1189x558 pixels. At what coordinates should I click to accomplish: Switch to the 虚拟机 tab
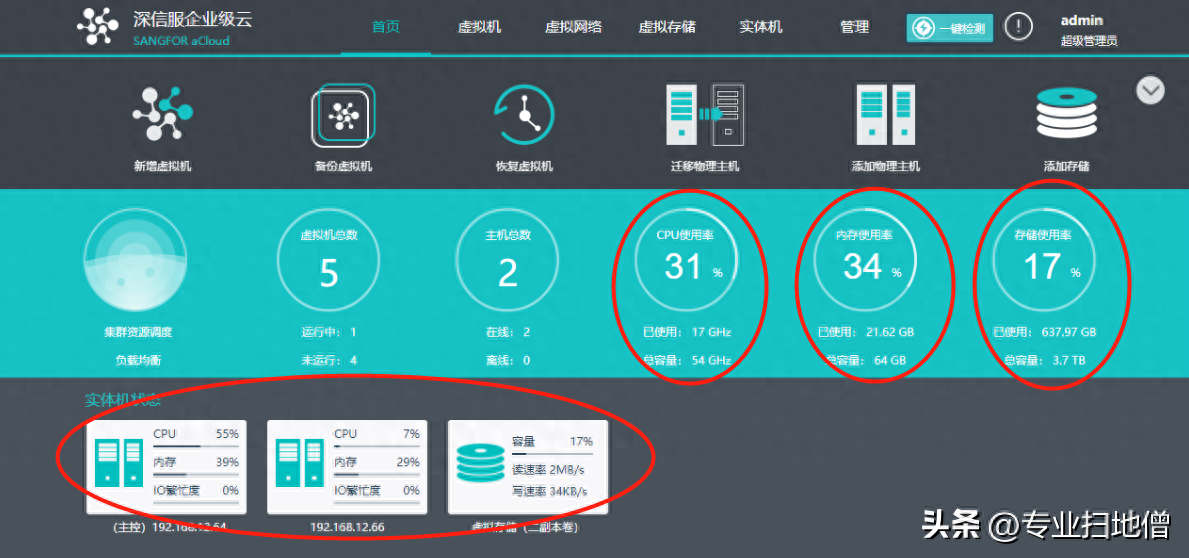[480, 27]
